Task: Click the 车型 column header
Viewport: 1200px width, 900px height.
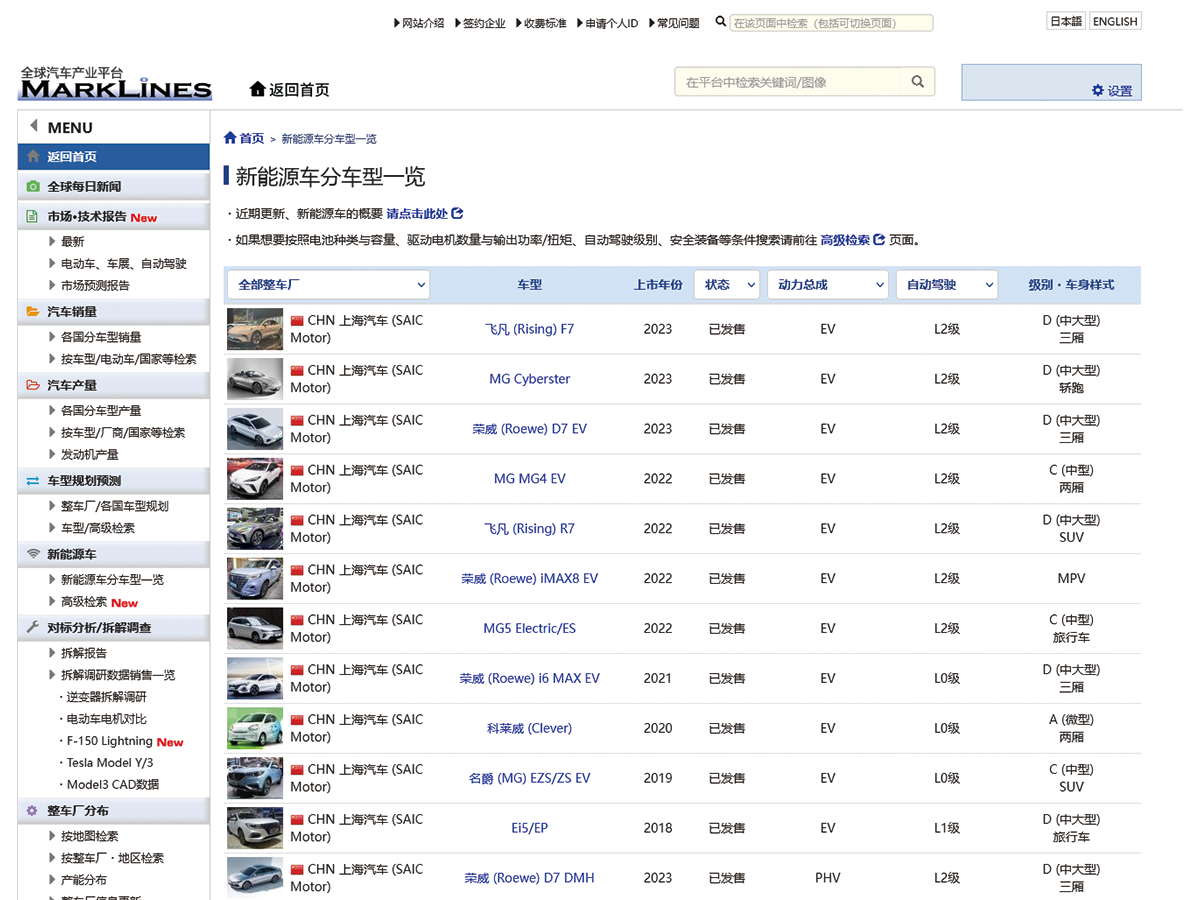Action: point(530,284)
